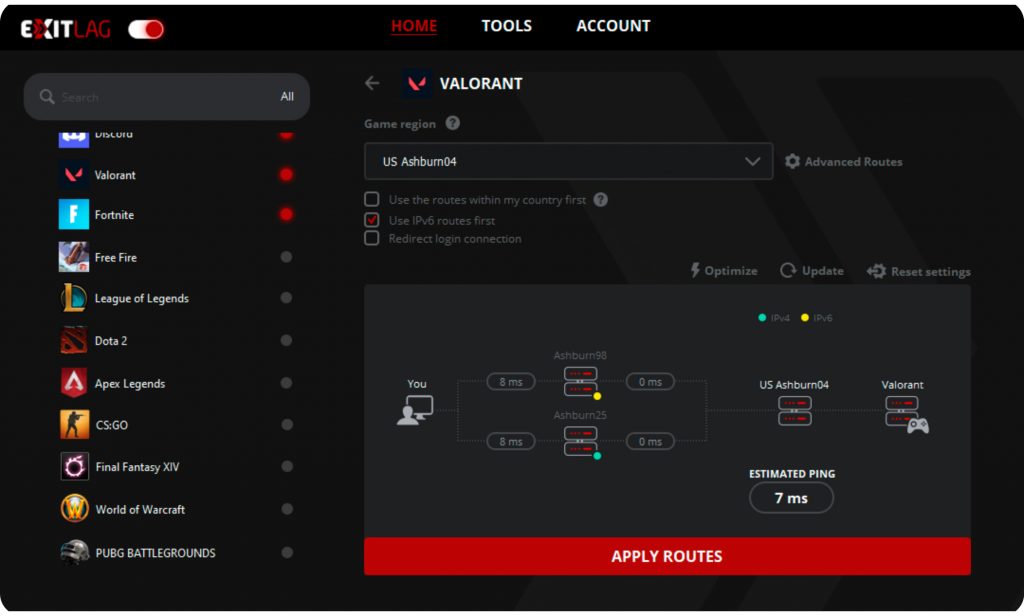Select the Fortnite row label
The height and width of the screenshot is (616, 1024).
click(x=114, y=215)
